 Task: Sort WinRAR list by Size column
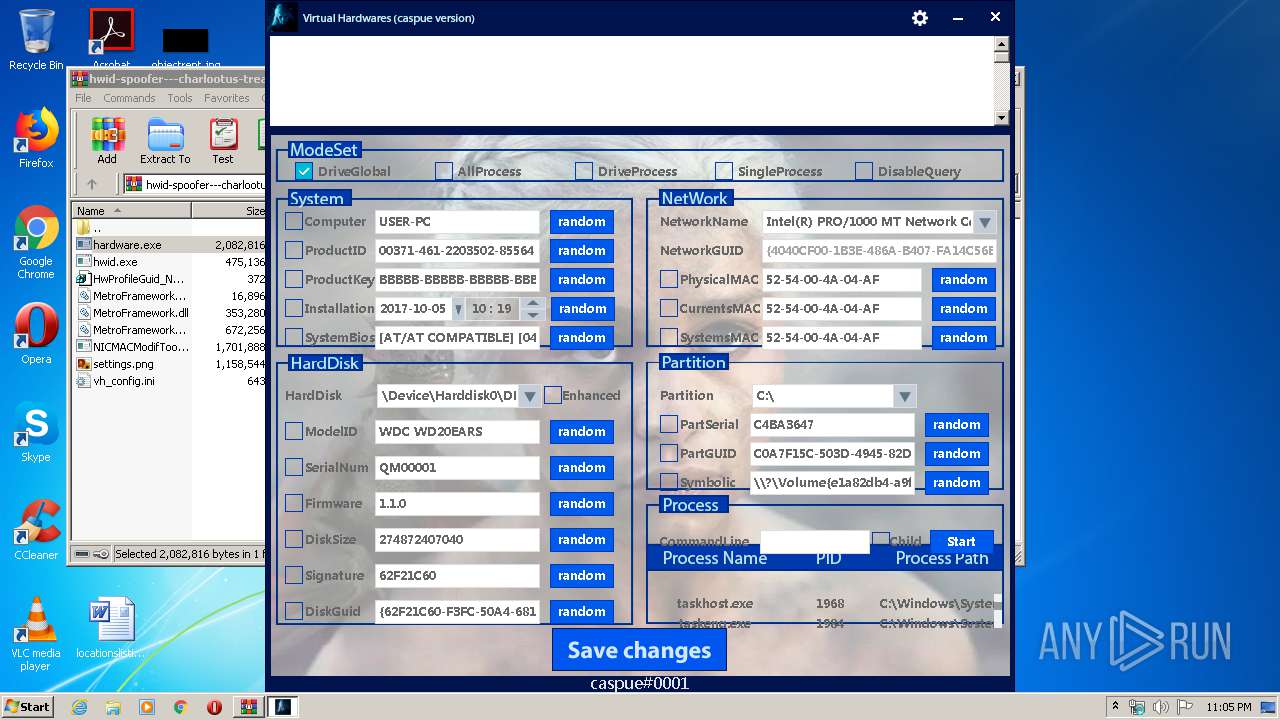229,211
